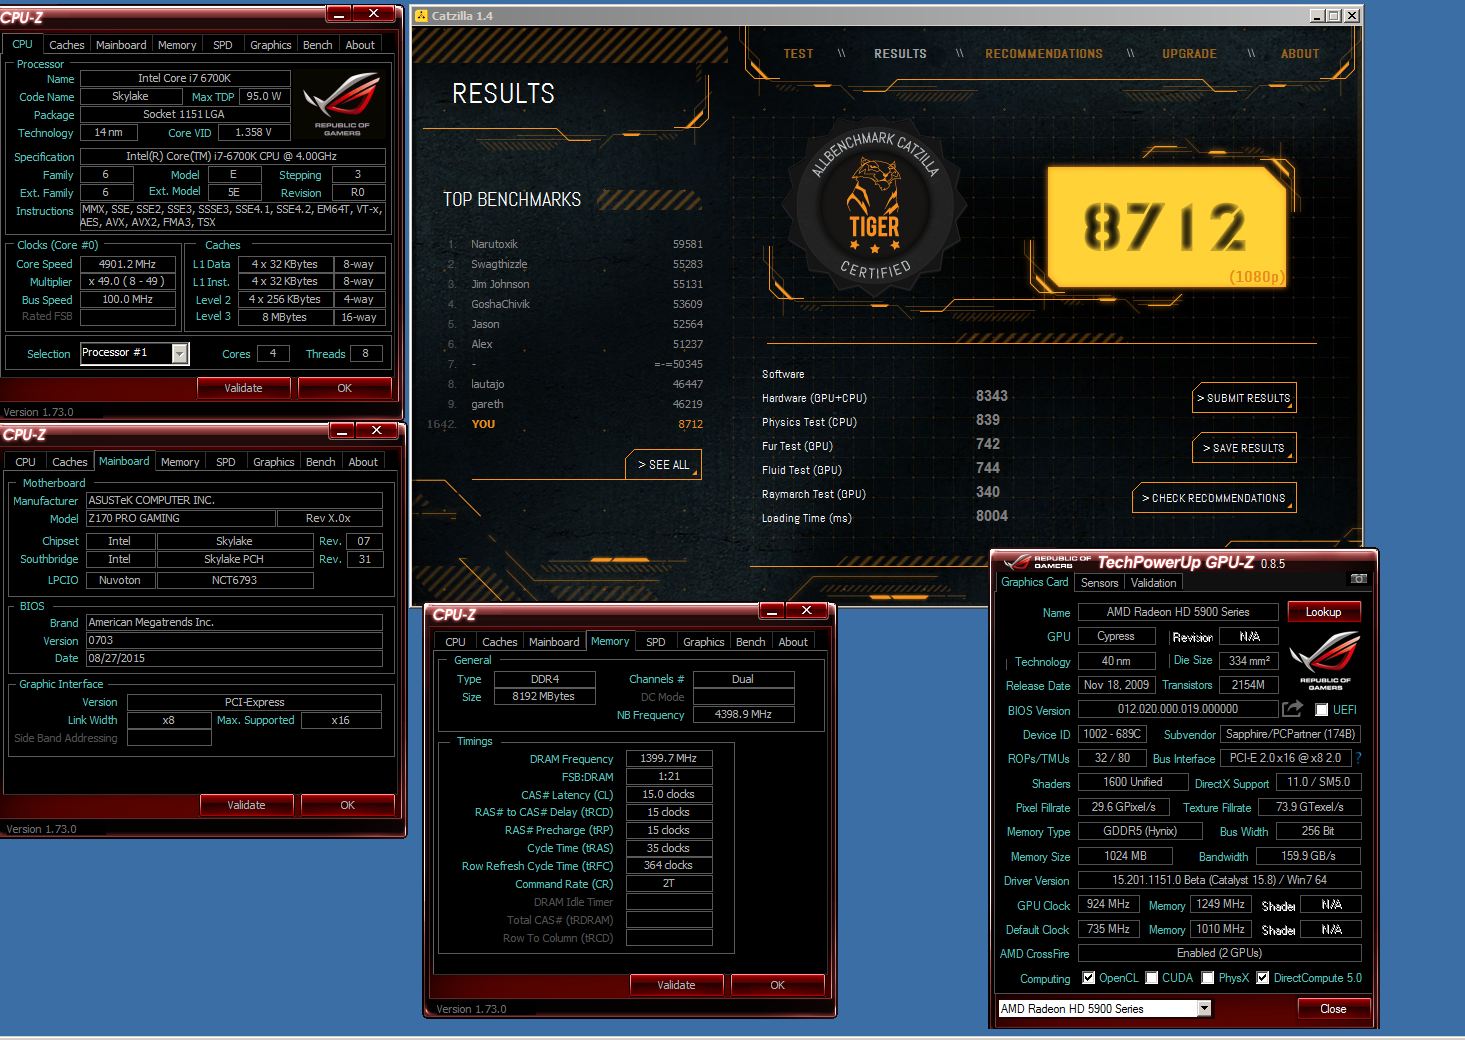
Task: Click the Mainboard model Z170 PRO GAMING field
Action: (x=180, y=518)
